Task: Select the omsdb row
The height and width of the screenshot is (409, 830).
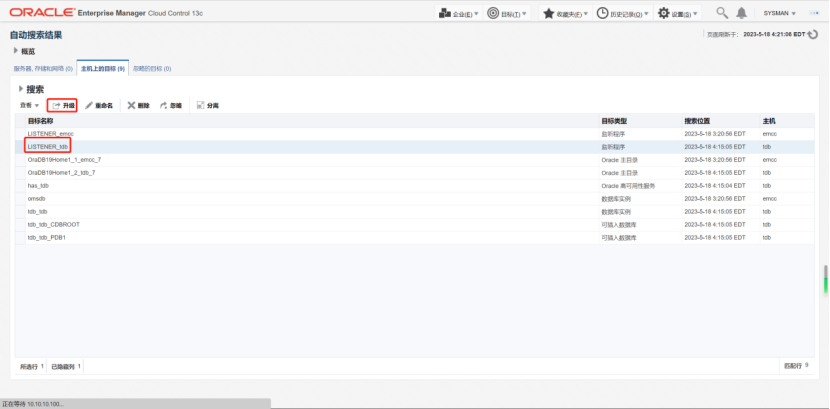Action: [x=414, y=199]
